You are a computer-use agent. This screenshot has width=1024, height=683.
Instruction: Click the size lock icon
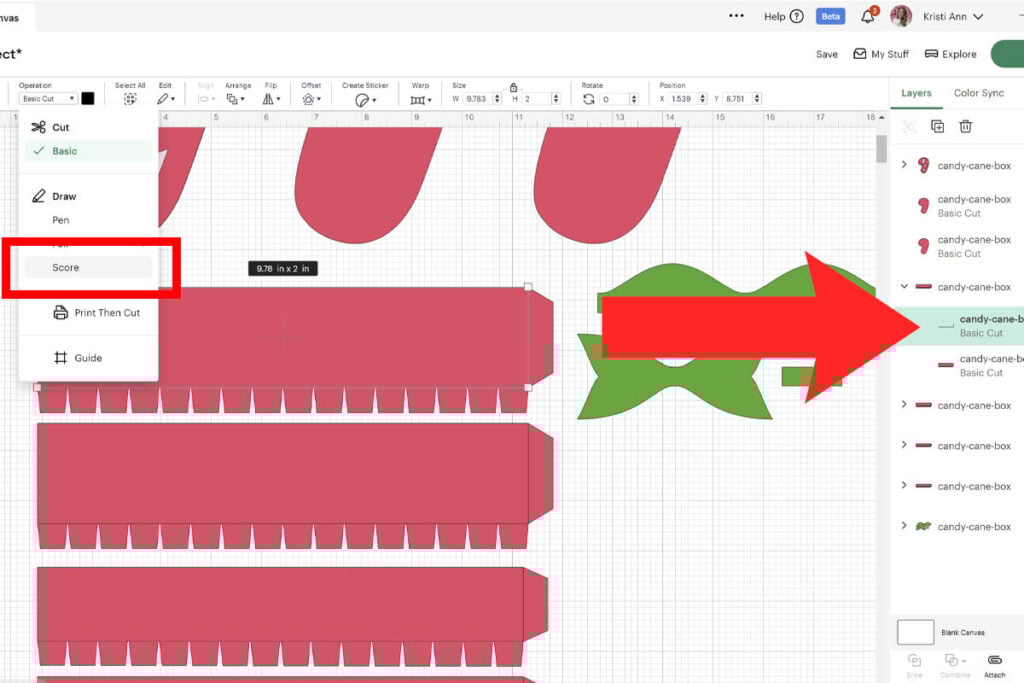click(x=513, y=87)
